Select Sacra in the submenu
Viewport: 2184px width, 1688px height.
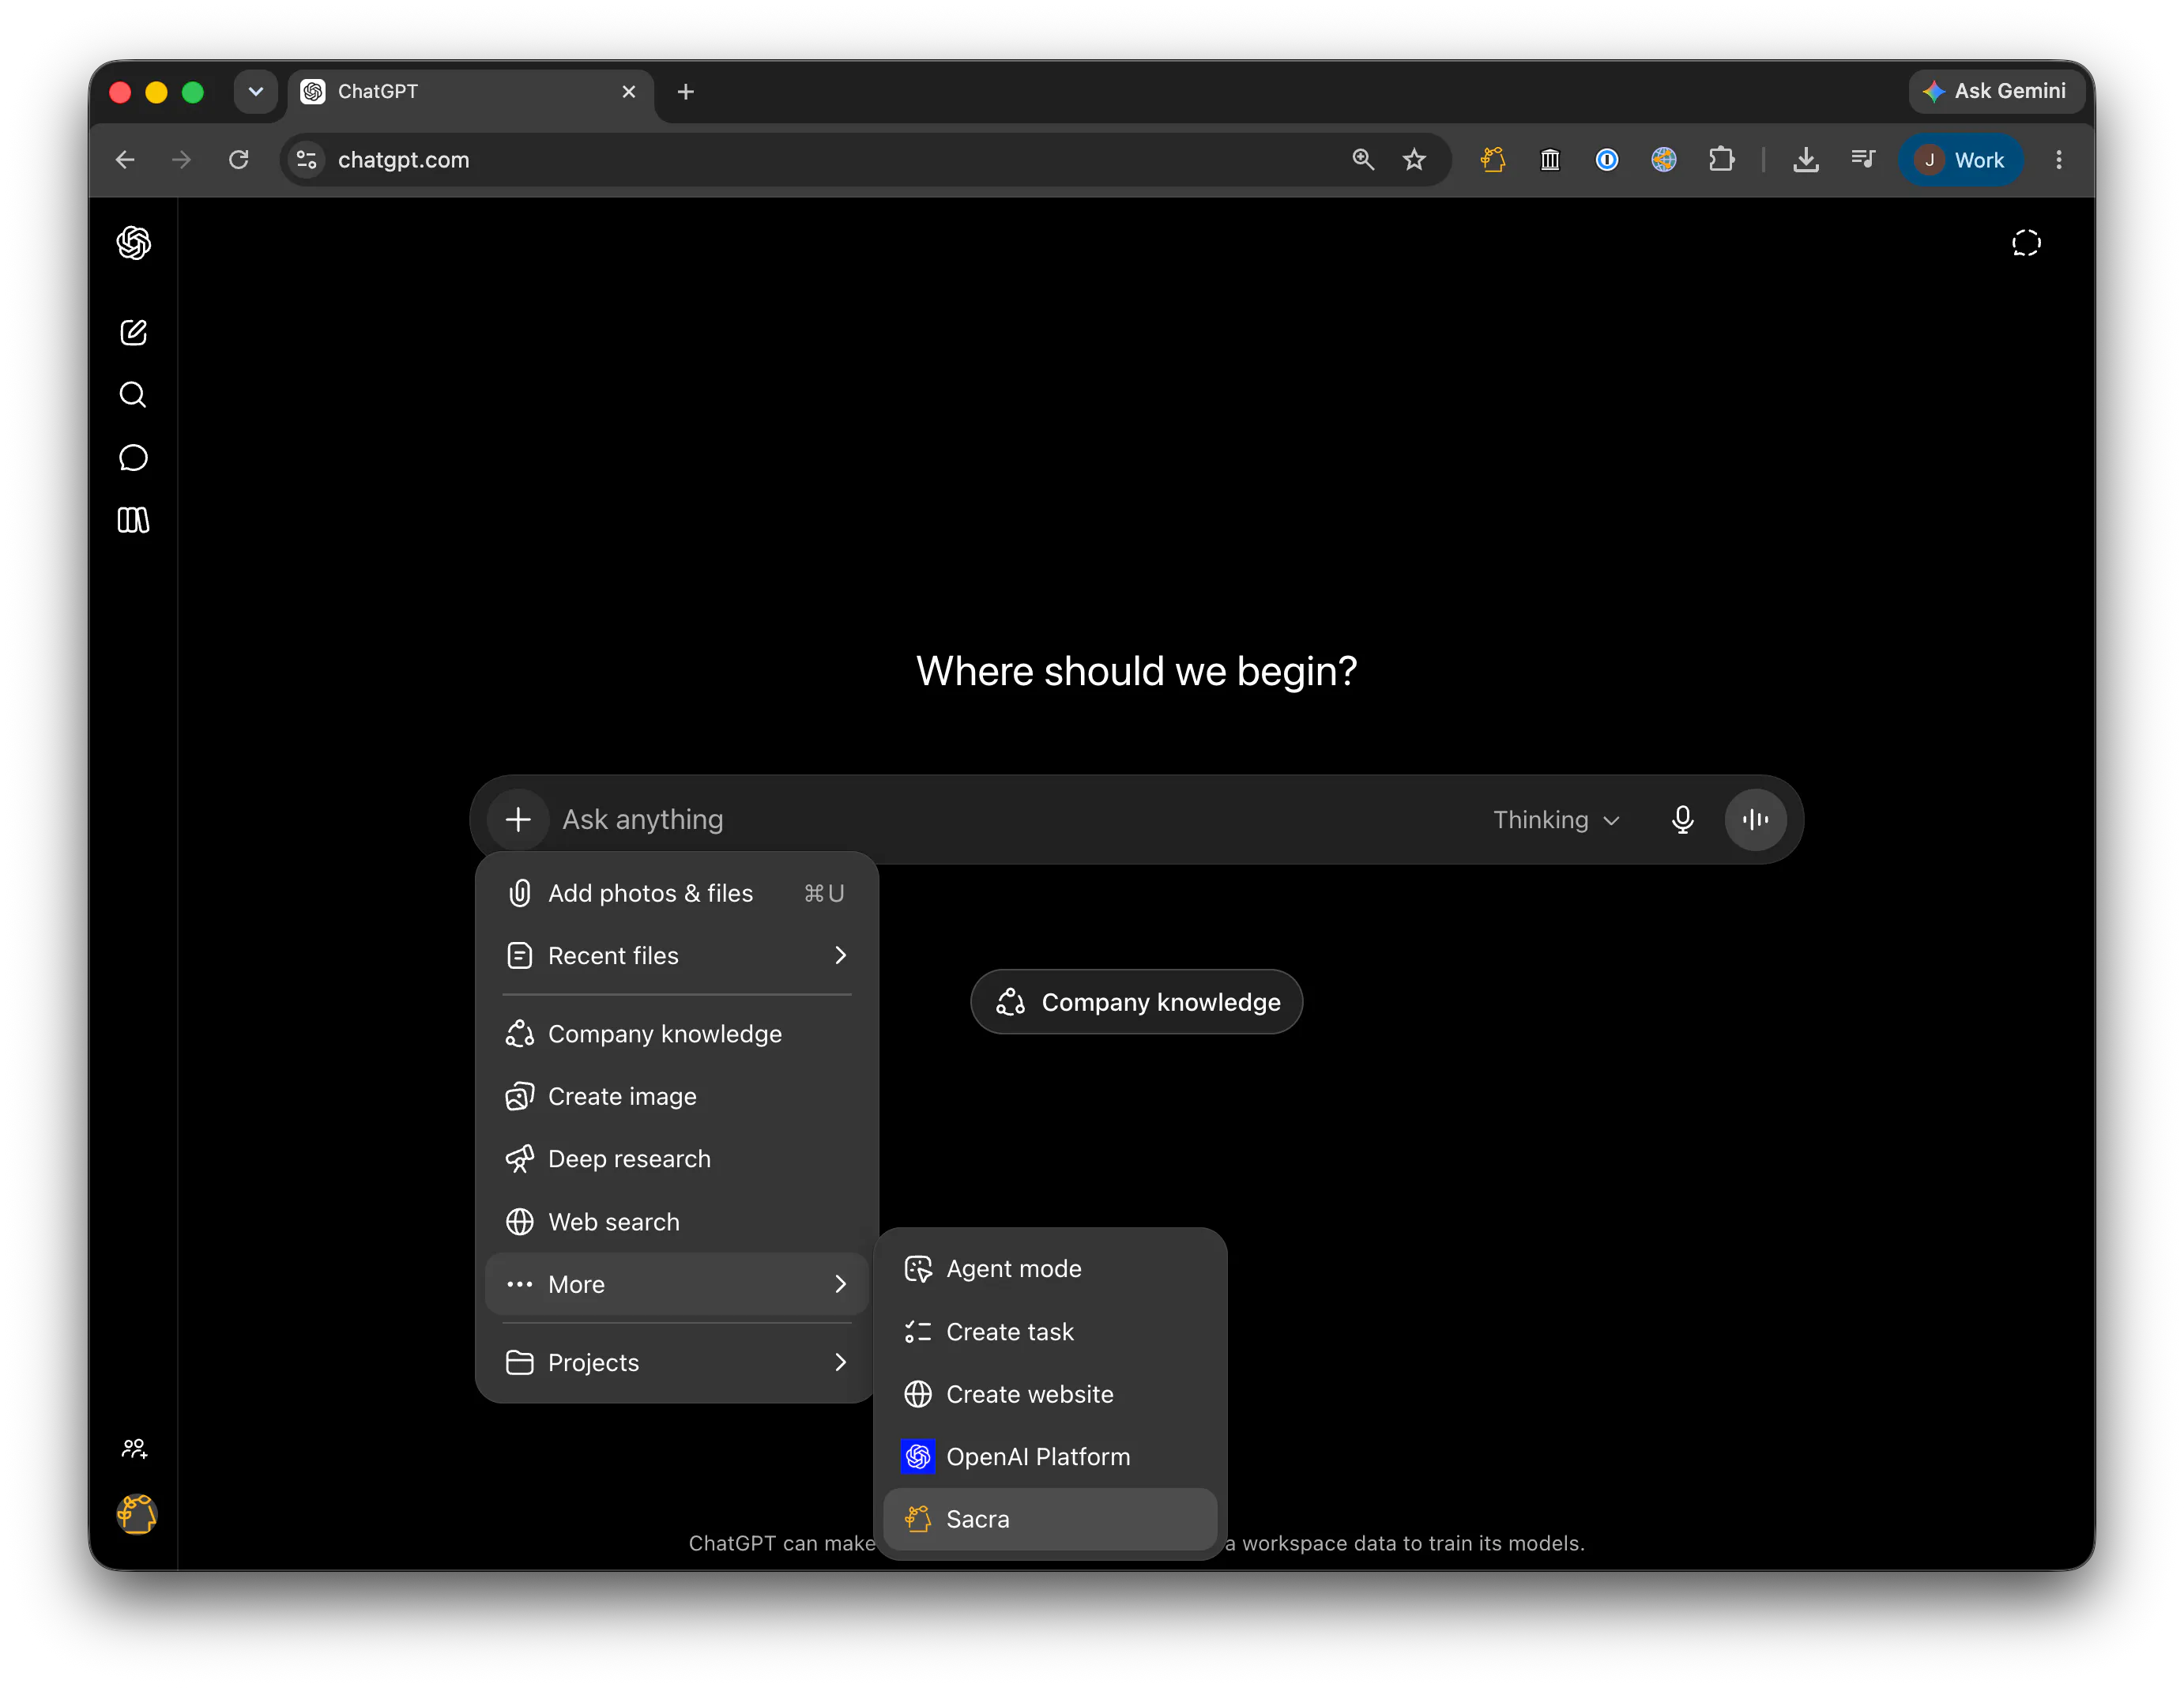click(x=1050, y=1519)
